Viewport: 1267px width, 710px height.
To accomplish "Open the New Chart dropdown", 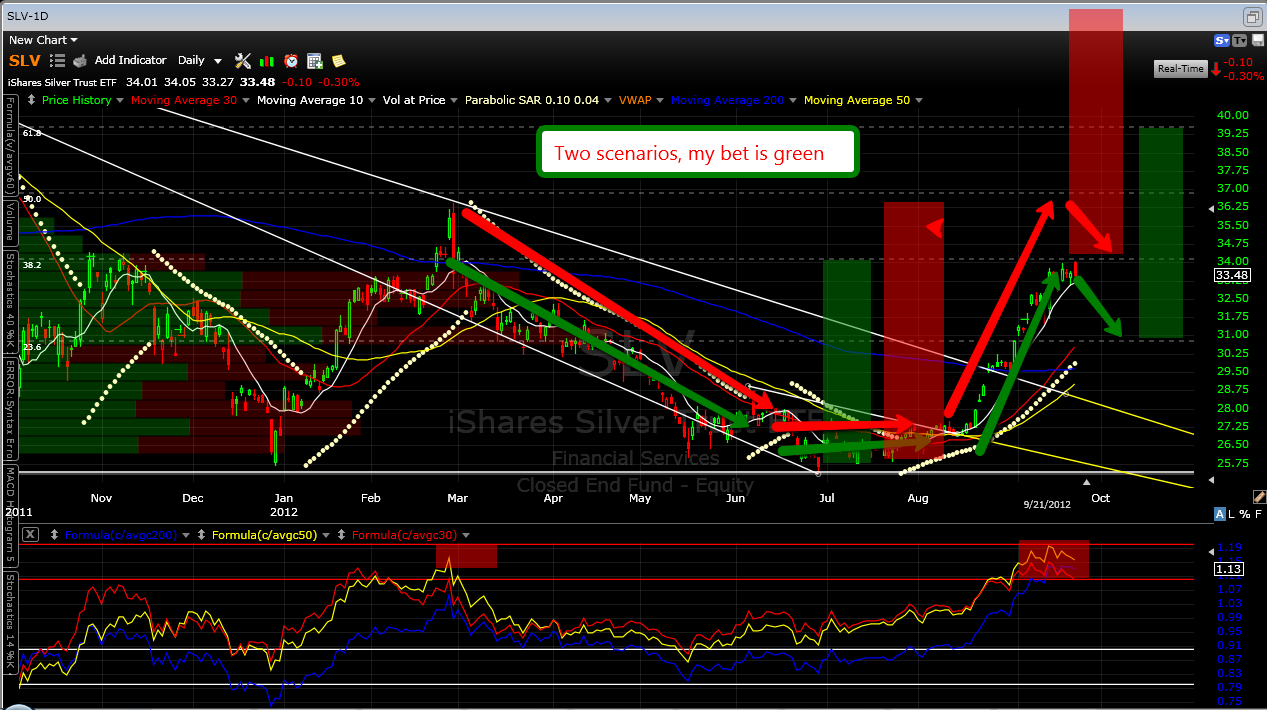I will tap(42, 40).
